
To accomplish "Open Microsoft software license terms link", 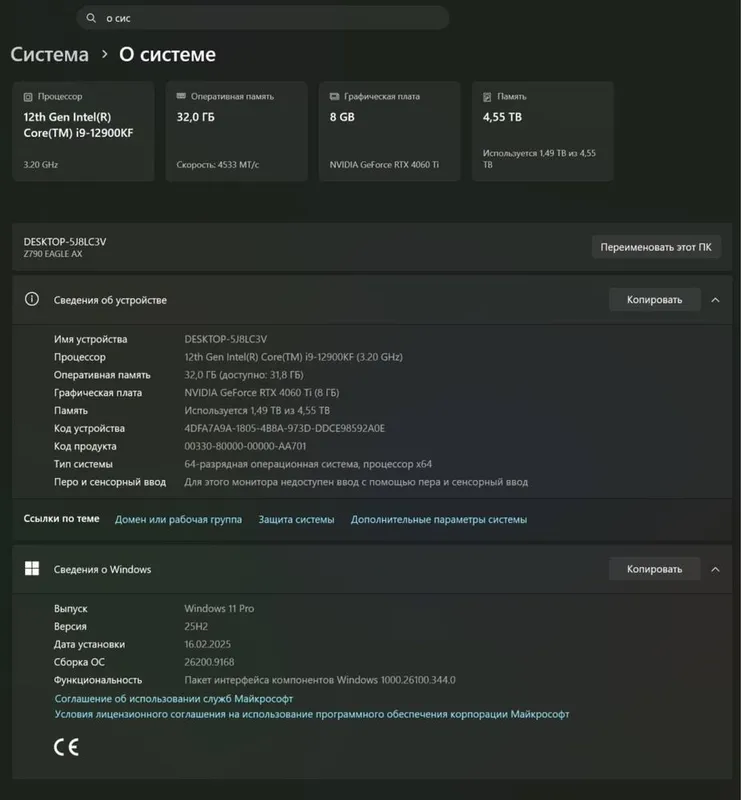I will 312,714.
